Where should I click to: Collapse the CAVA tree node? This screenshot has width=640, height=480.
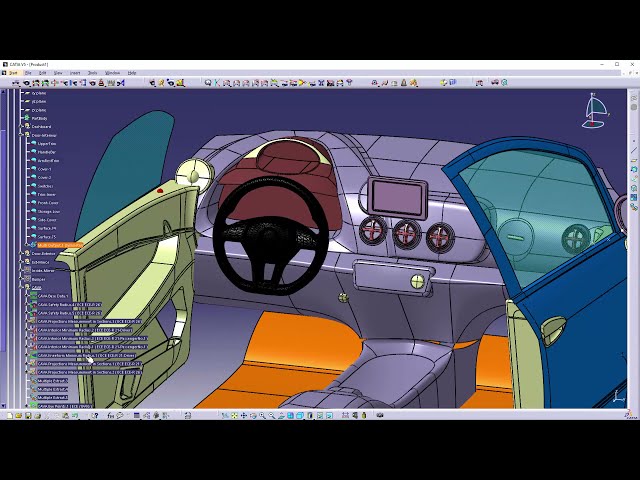[x=21, y=287]
